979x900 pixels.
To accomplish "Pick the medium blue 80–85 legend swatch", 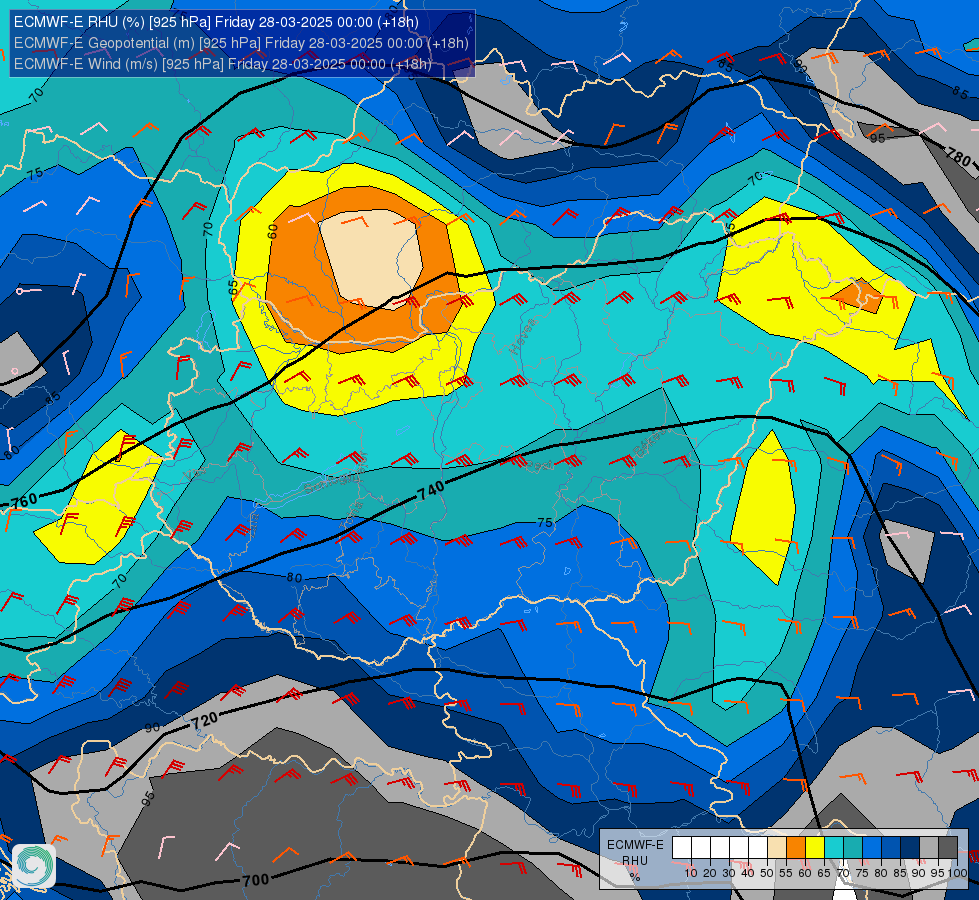I will tap(891, 848).
